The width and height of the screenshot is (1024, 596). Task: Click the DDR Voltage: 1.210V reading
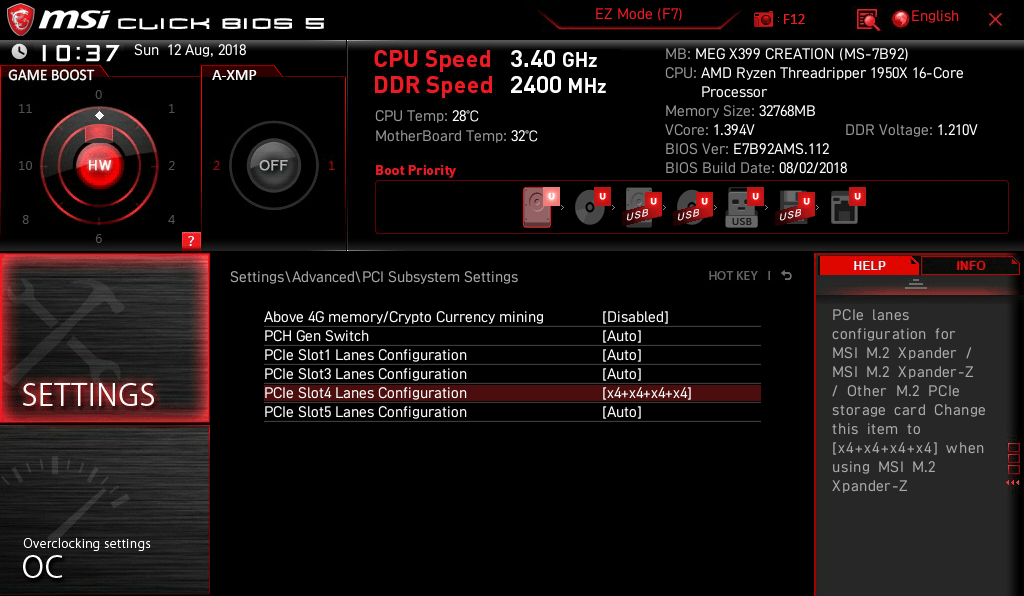pos(911,130)
